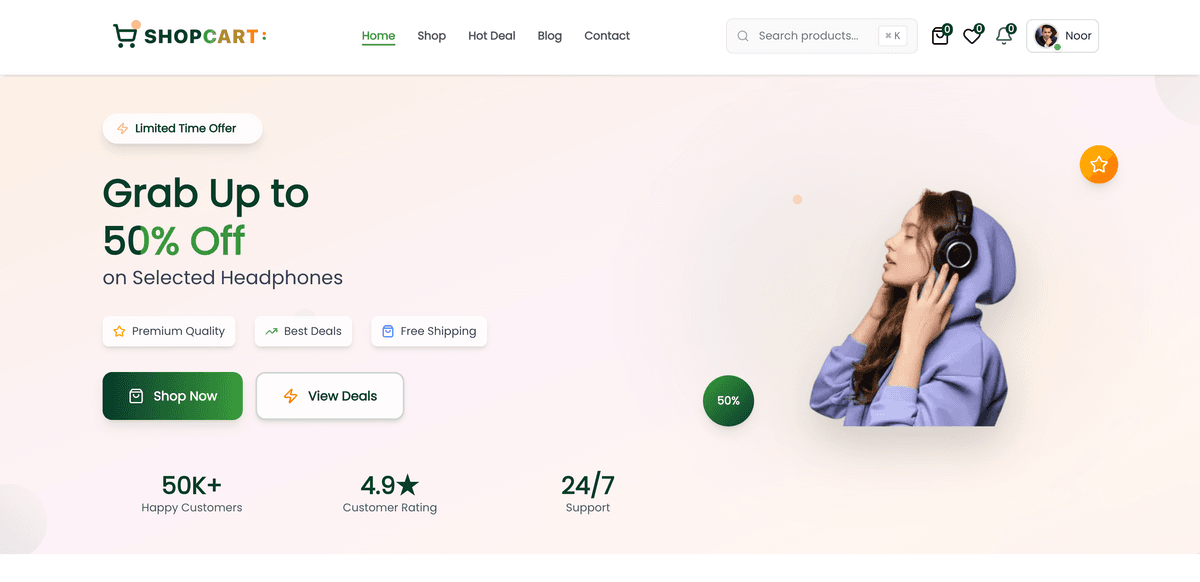The height and width of the screenshot is (582, 1200).
Task: Click the lightning icon in Limited Time Offer
Action: coord(122,128)
